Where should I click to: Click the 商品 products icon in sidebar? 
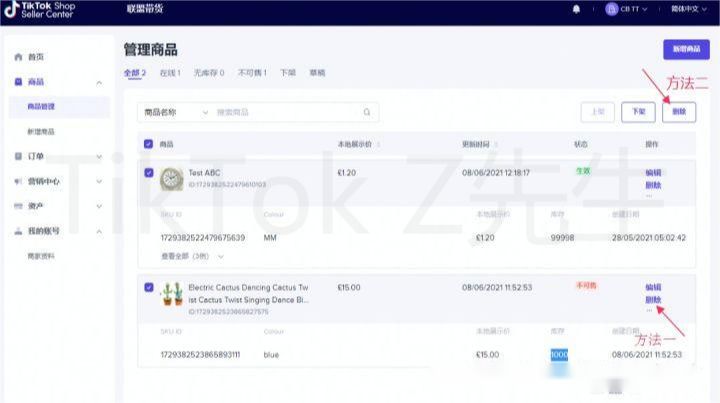[18, 82]
